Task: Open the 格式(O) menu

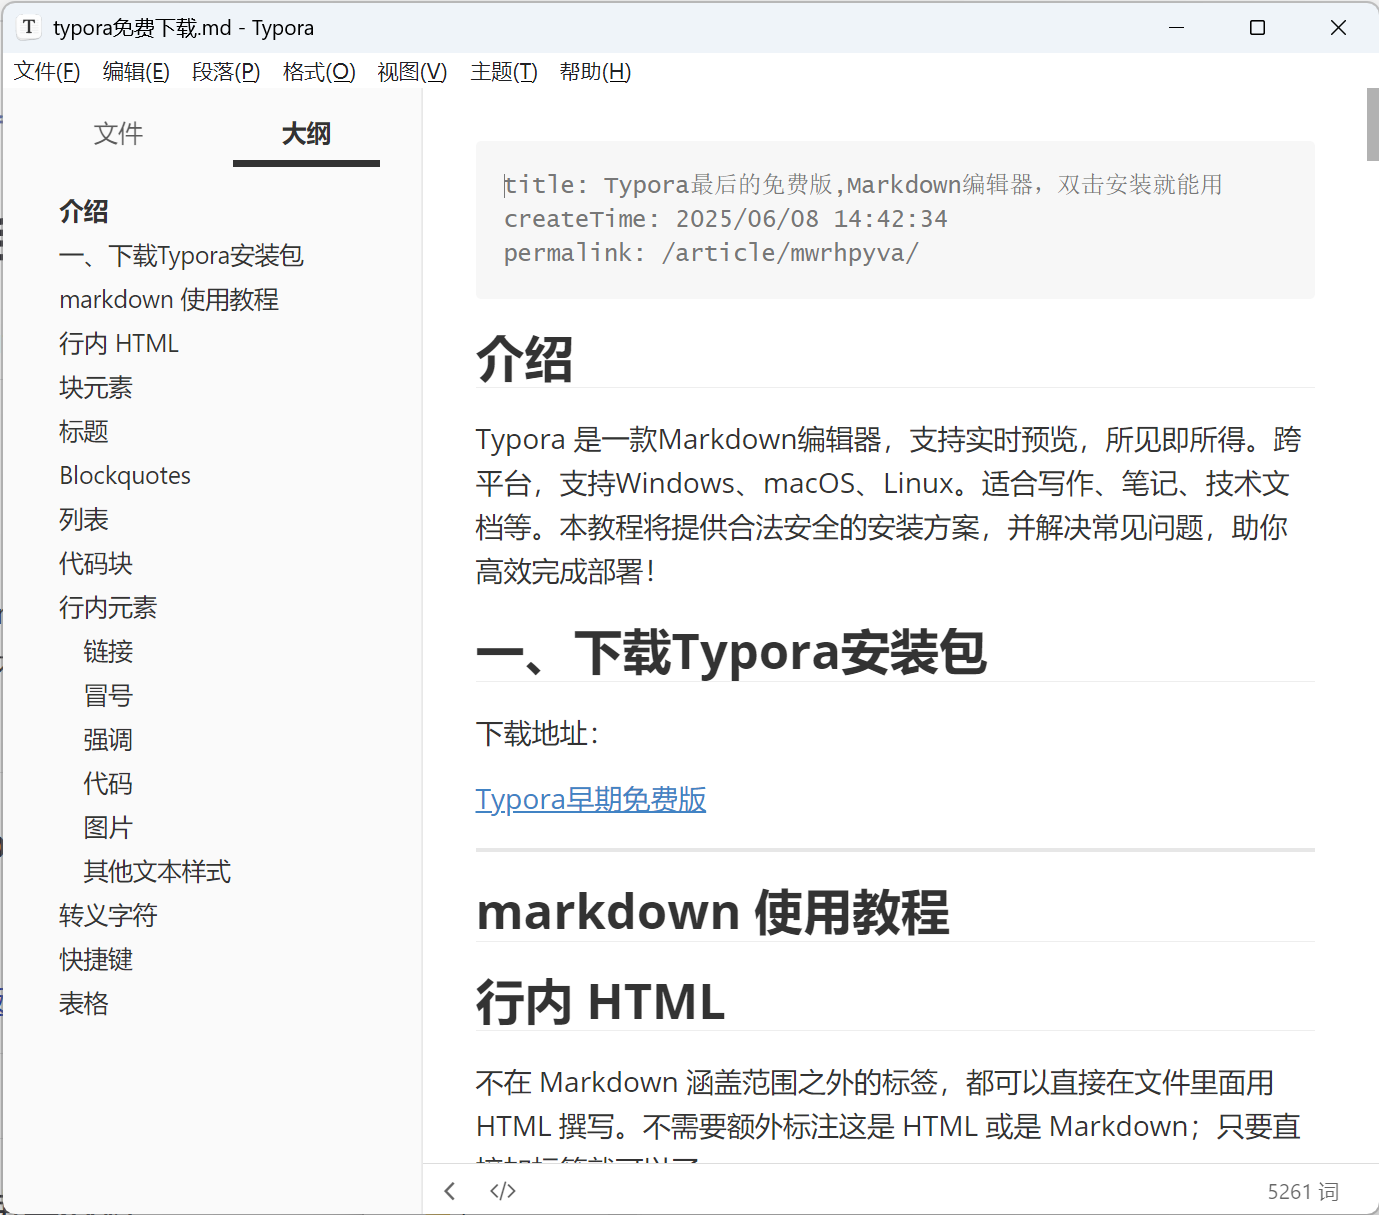Action: 318,71
